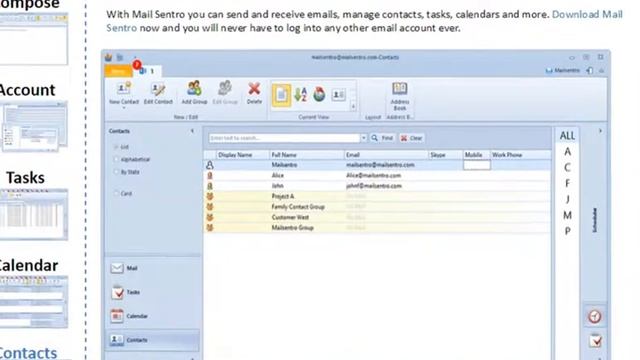The image size is (640, 360).
Task: Click the Alice@mailsentro.com email cell
Action: (x=373, y=176)
